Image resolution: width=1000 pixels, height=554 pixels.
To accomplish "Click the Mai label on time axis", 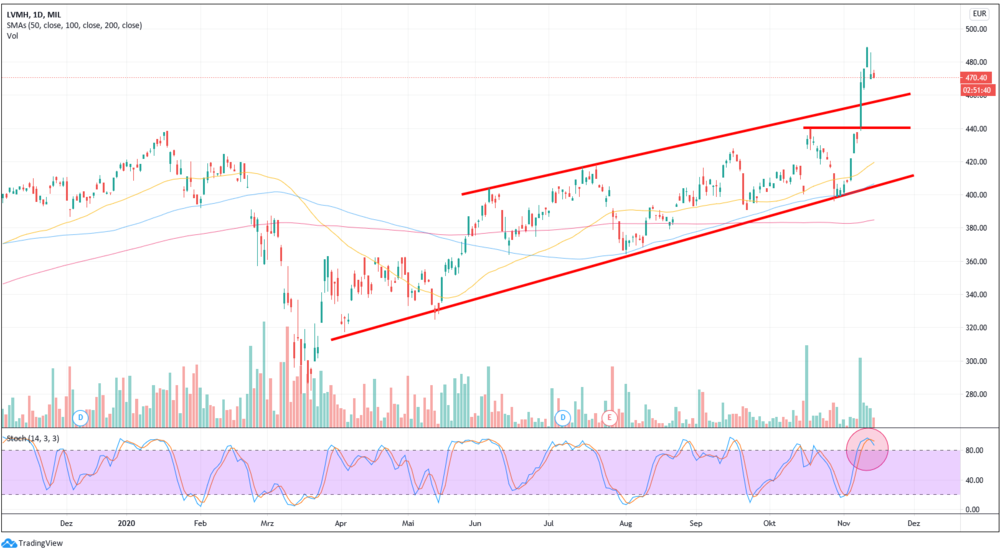I will tap(408, 523).
